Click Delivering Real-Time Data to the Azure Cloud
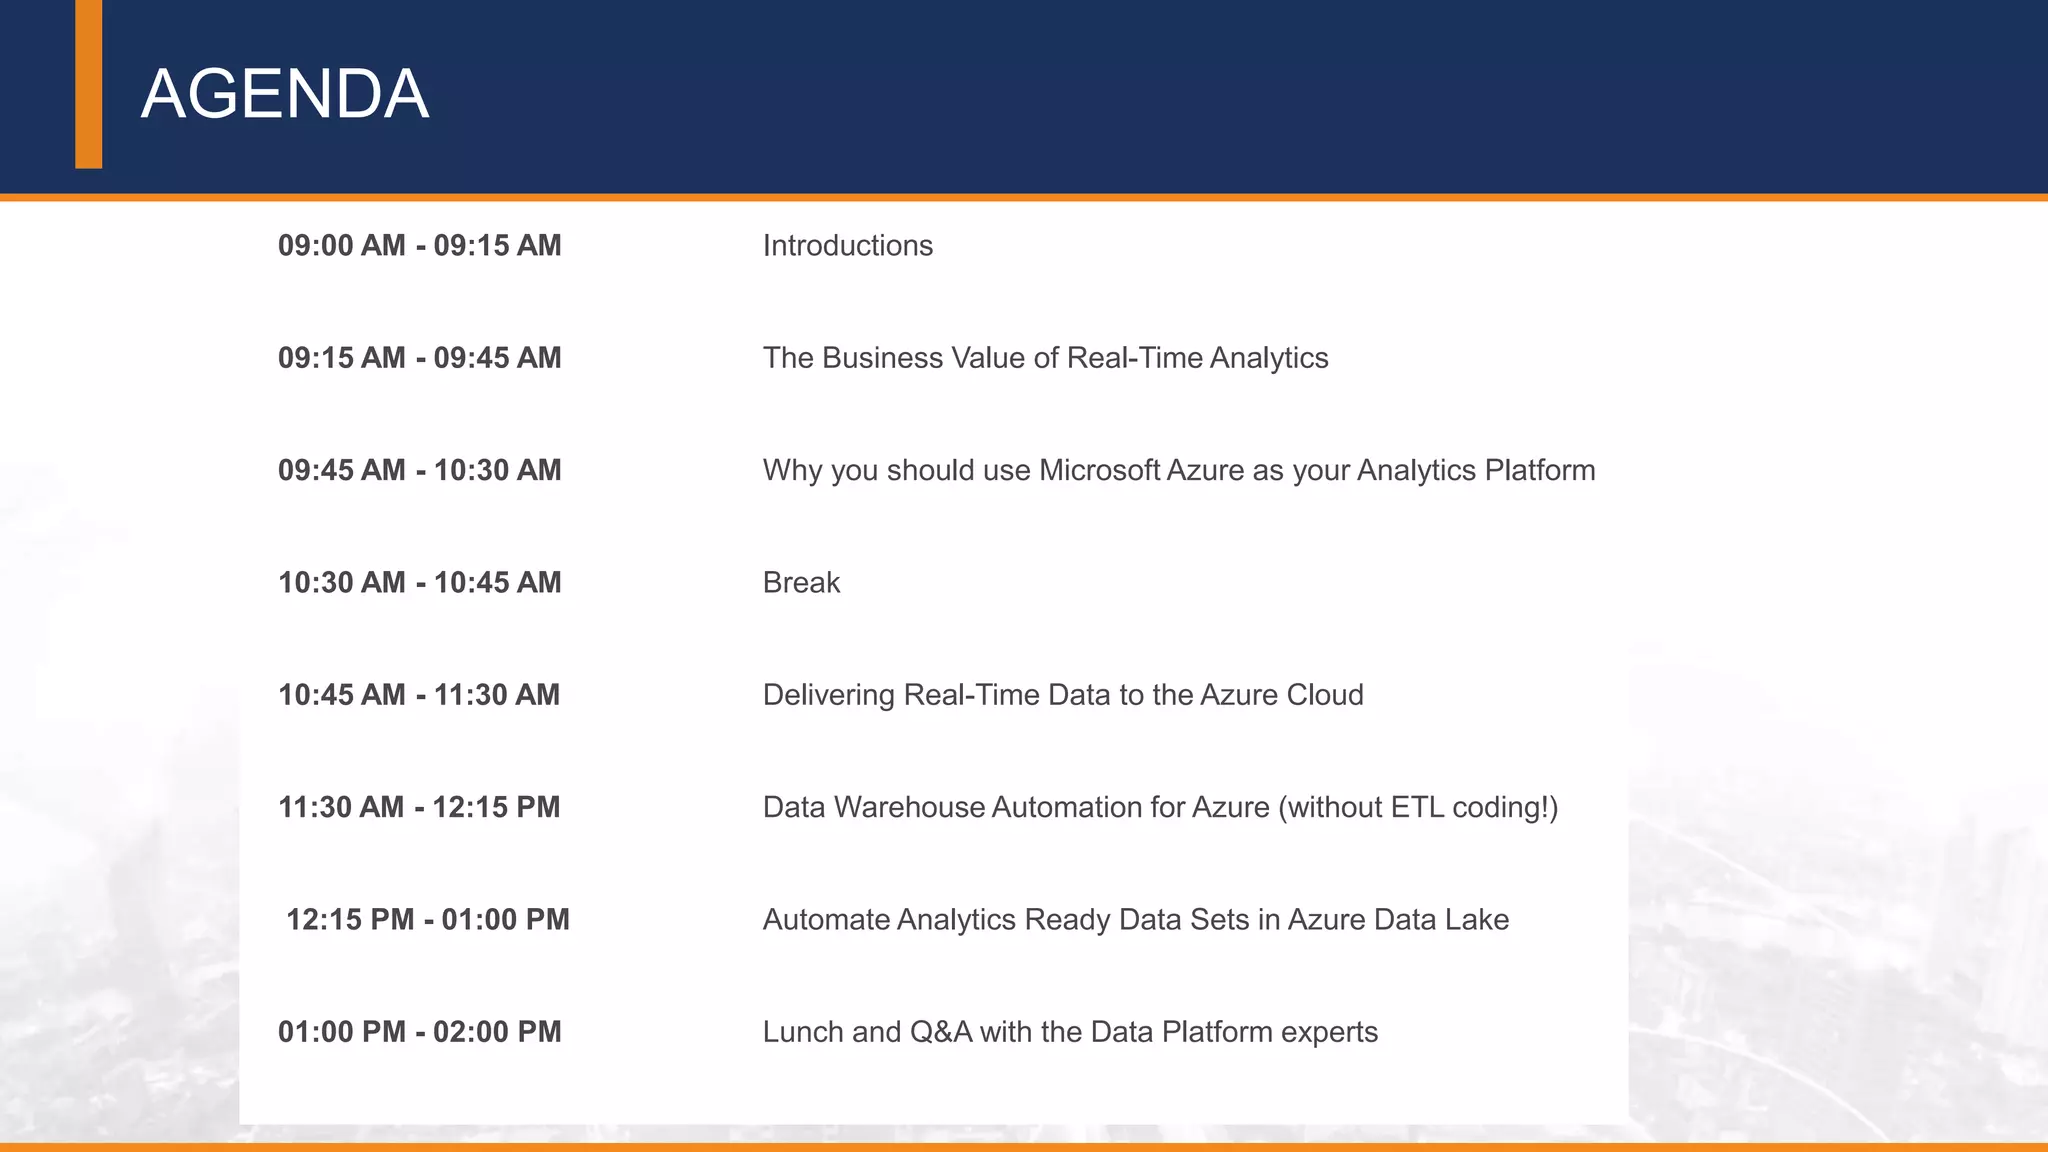The width and height of the screenshot is (2048, 1152). 1062,695
